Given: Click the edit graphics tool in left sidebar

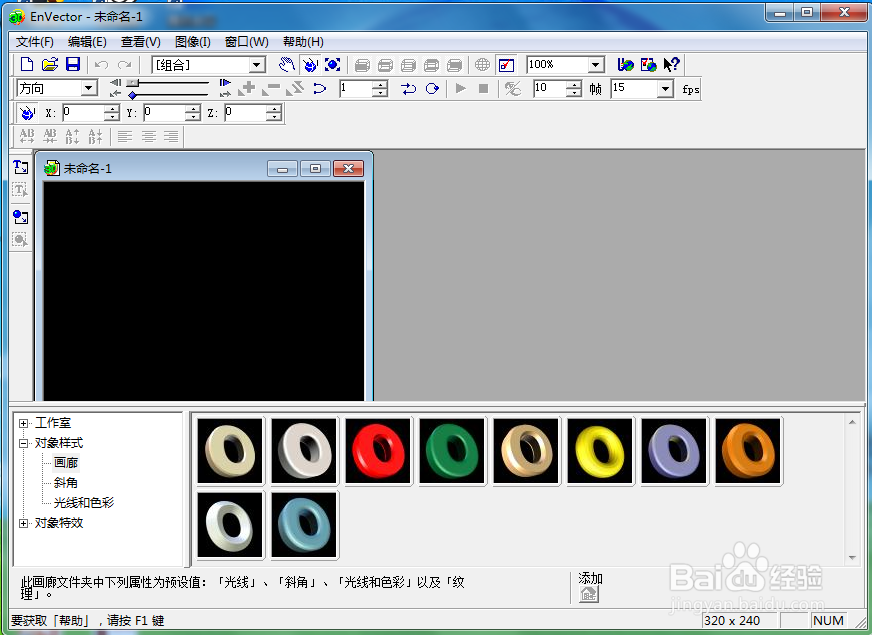Looking at the screenshot, I should click(x=21, y=240).
